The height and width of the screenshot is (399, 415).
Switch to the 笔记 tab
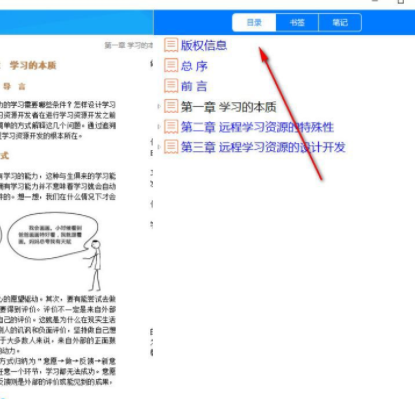(x=340, y=23)
